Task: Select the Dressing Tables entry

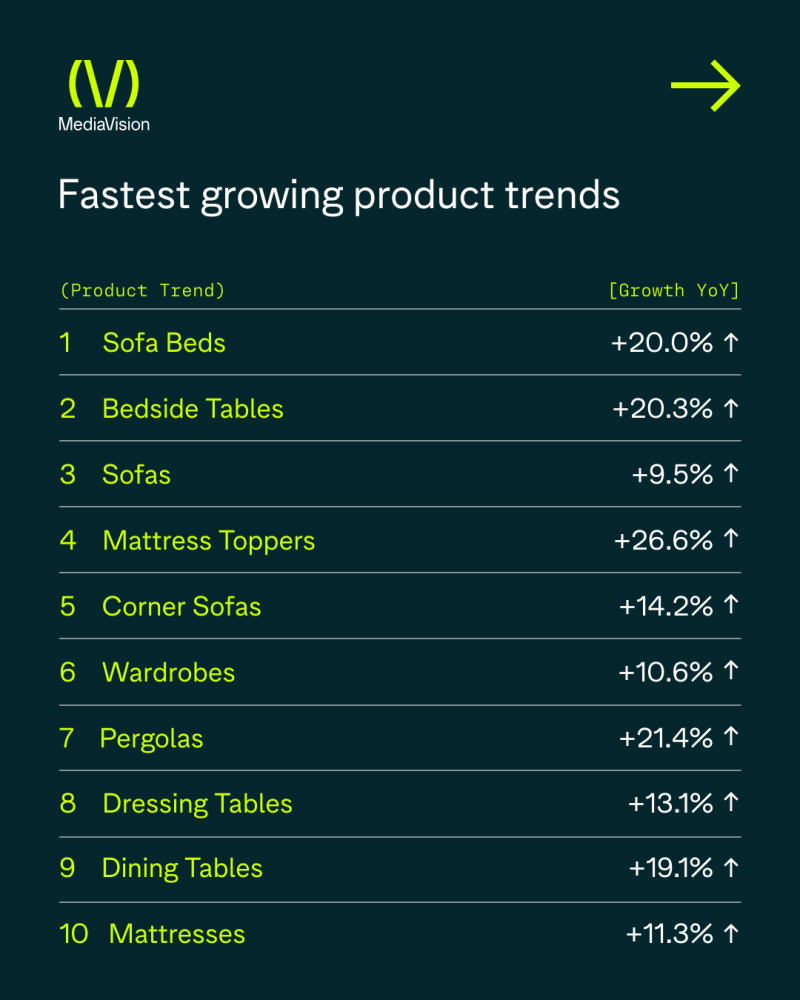Action: click(x=198, y=804)
